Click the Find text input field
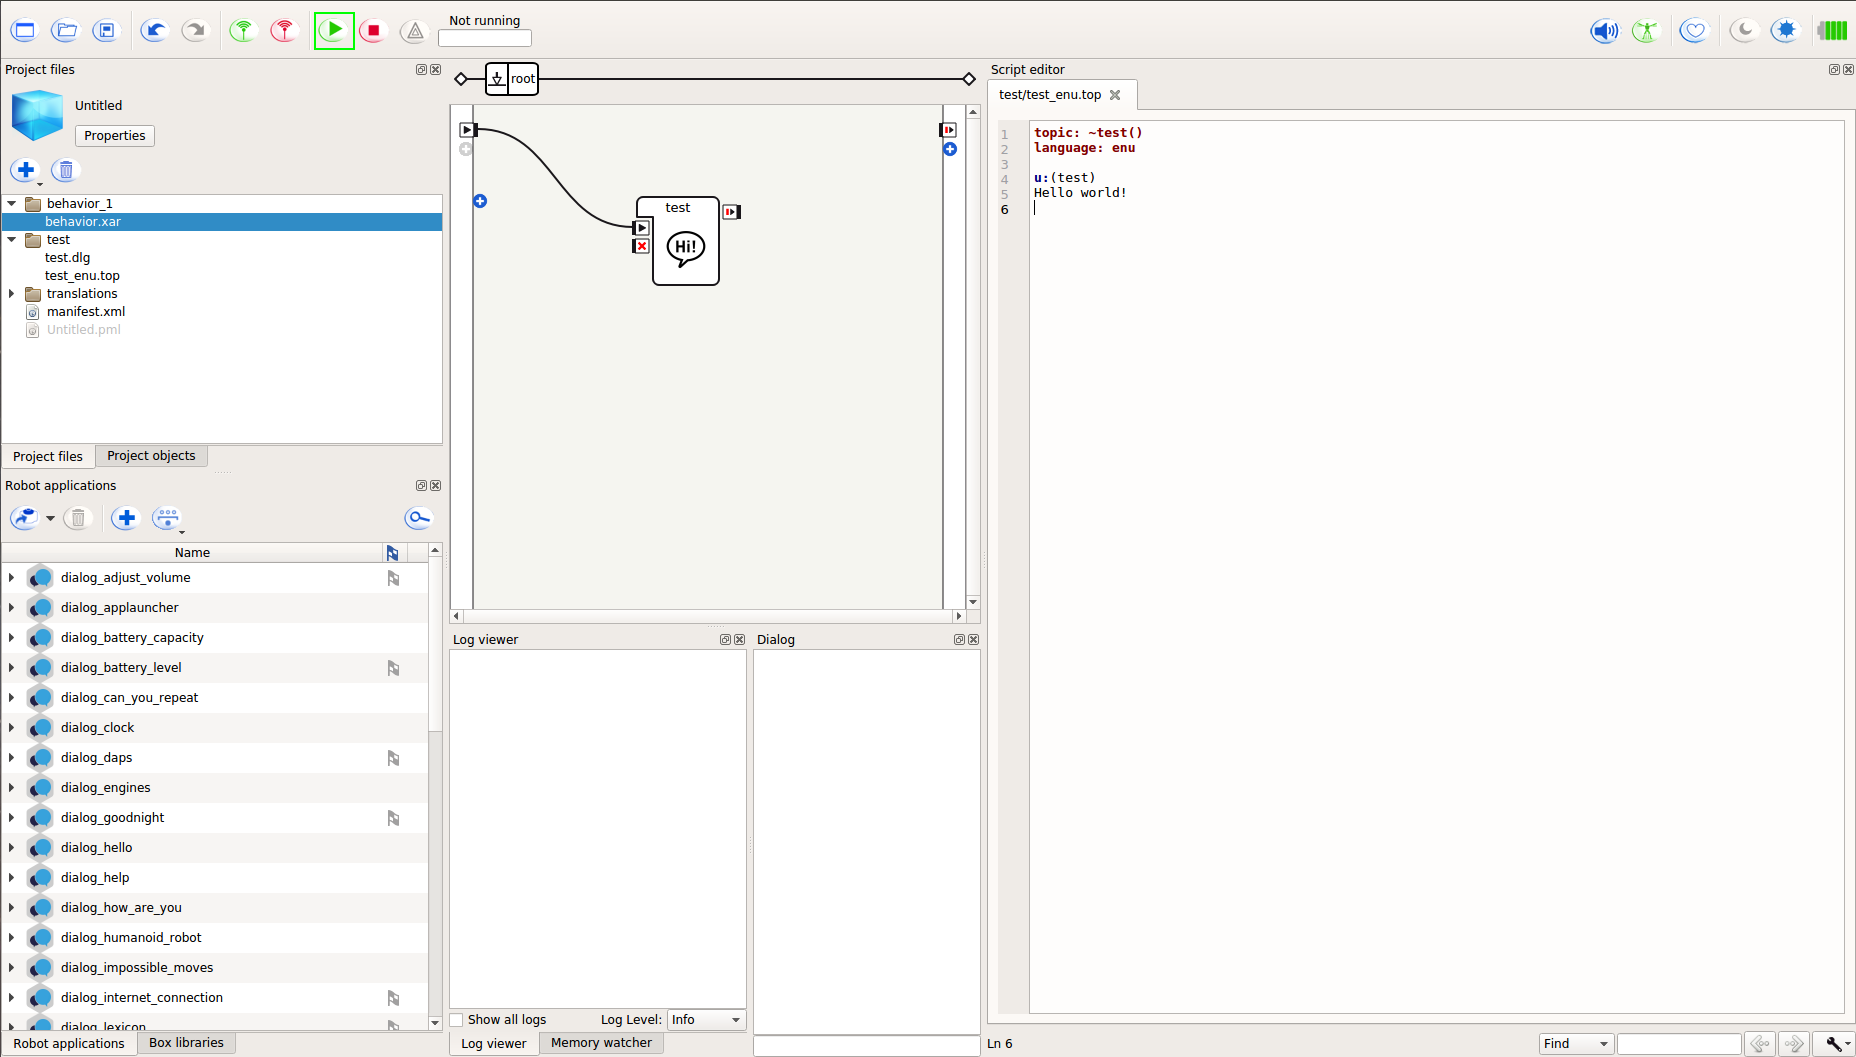The image size is (1856, 1057). pos(1679,1044)
